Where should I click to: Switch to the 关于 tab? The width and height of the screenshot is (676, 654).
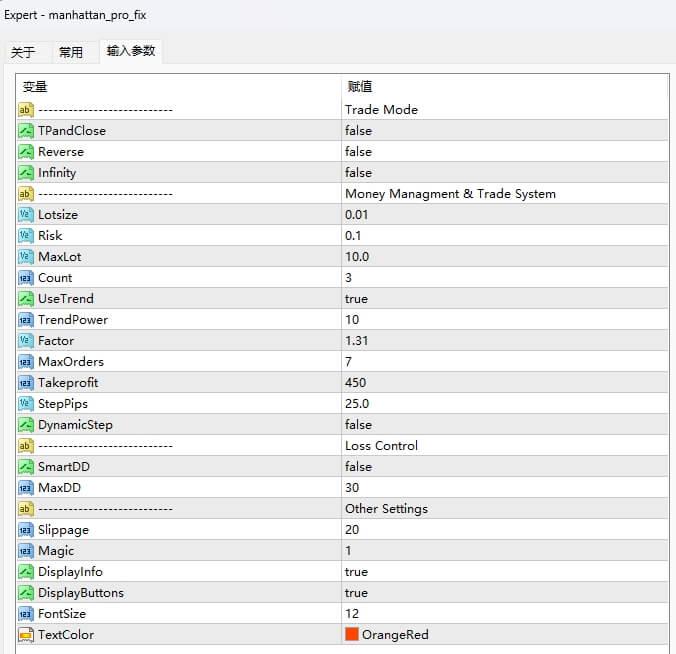click(23, 53)
